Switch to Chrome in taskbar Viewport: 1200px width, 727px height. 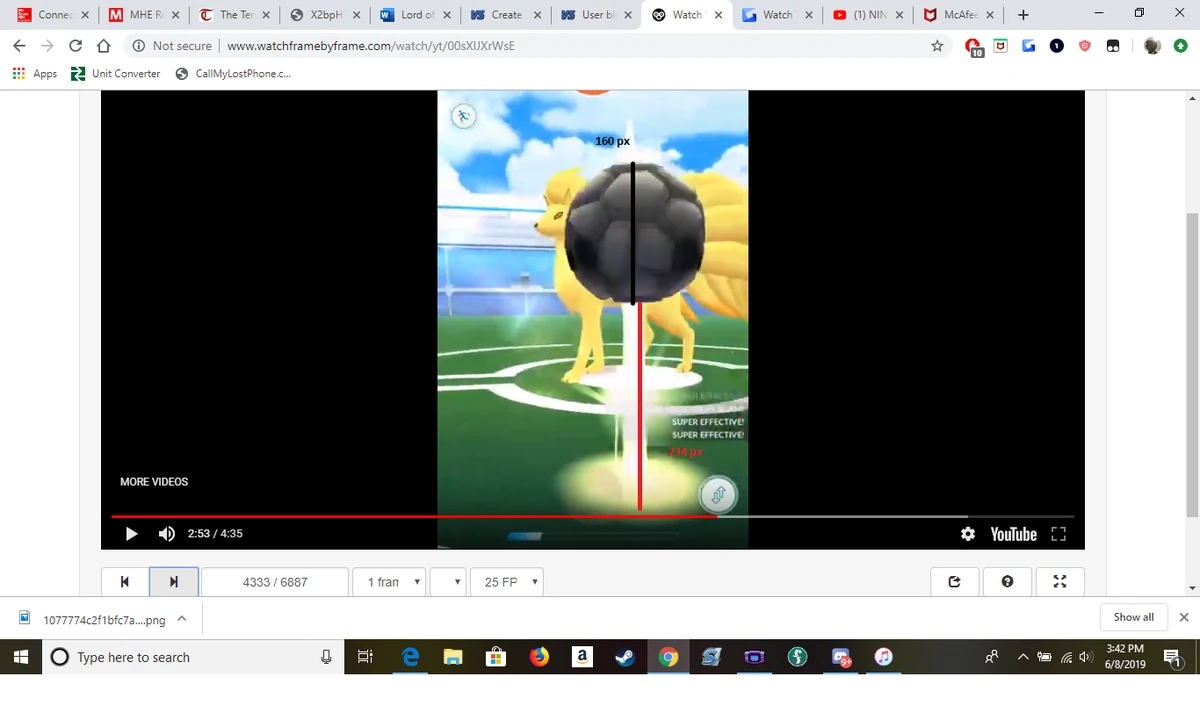pyautogui.click(x=669, y=657)
